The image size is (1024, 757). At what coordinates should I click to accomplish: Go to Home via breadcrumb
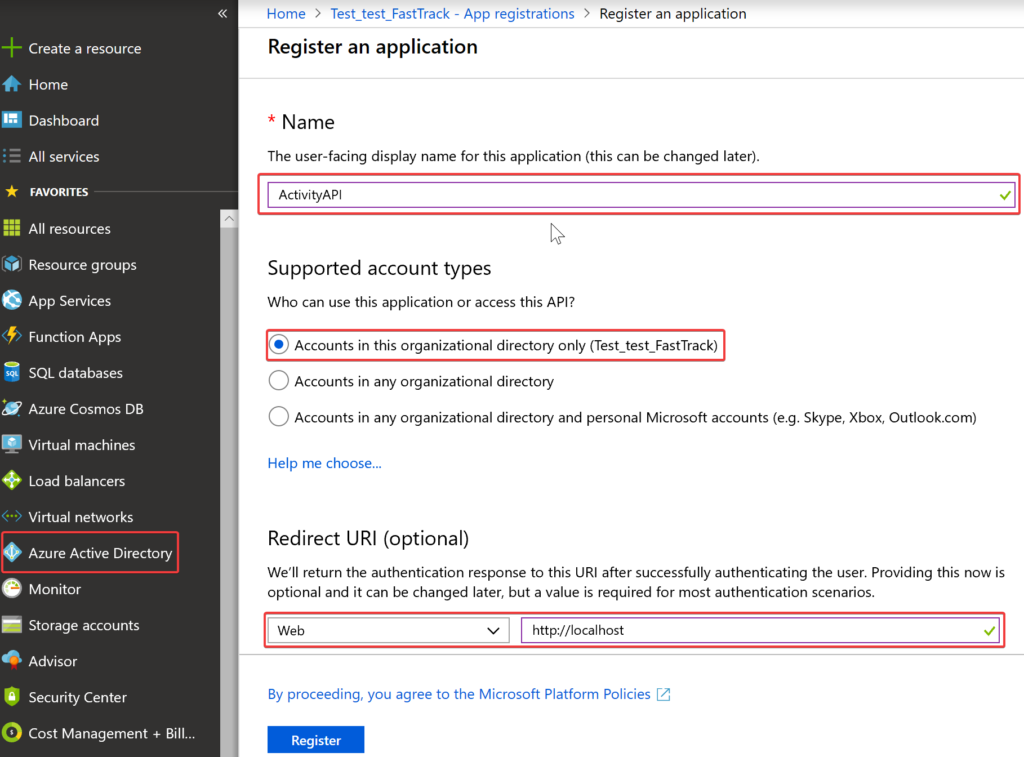point(286,13)
